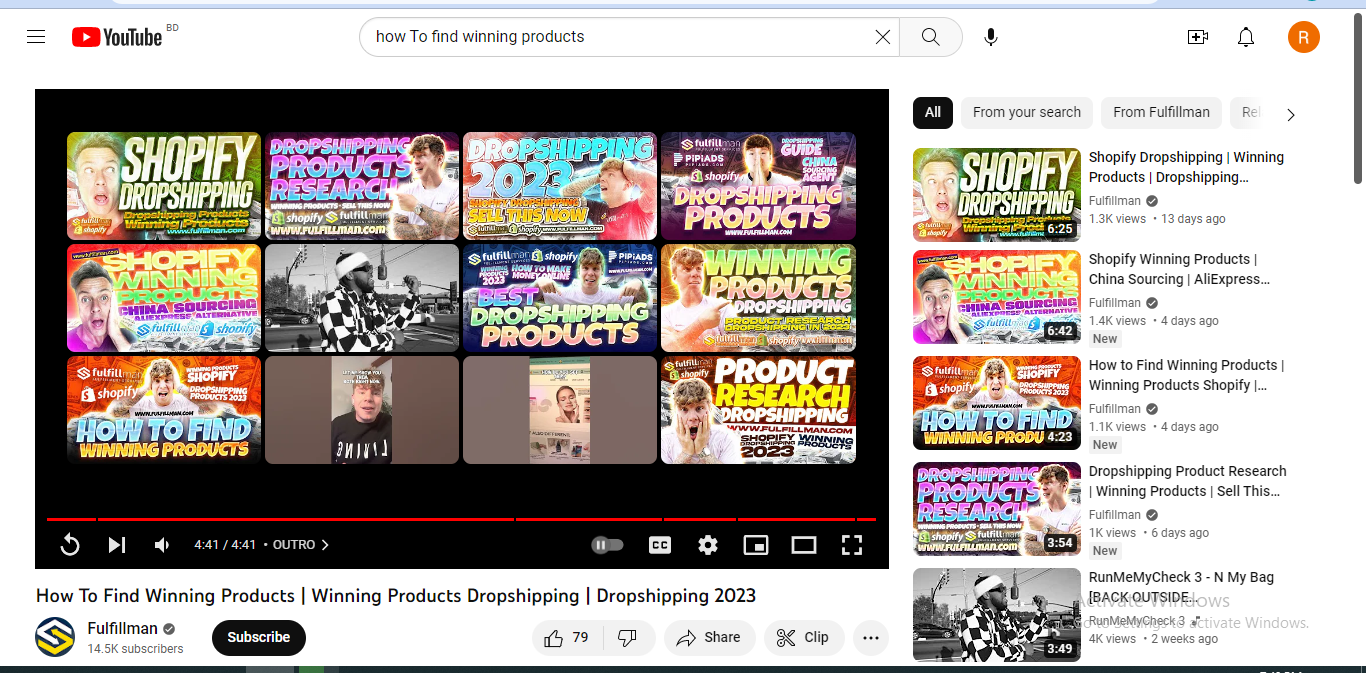Image resolution: width=1366 pixels, height=673 pixels.
Task: Subscribe to Fulfillman channel
Action: coord(259,637)
